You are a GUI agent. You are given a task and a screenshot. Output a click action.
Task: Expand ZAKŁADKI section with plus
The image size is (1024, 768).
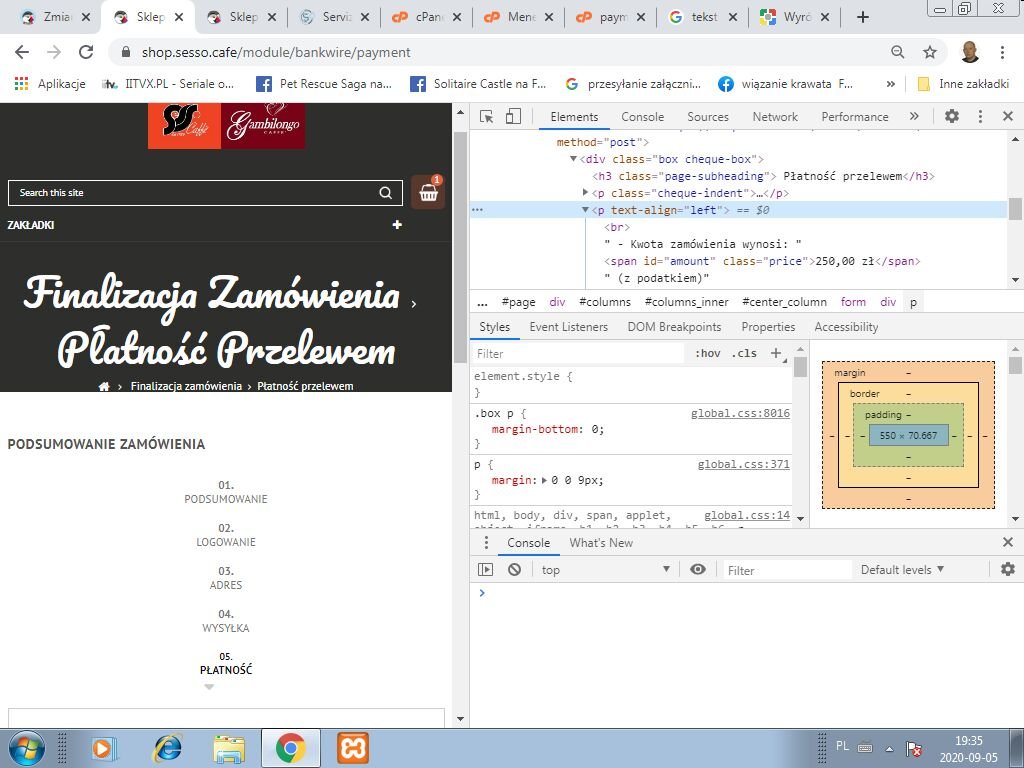tap(396, 225)
